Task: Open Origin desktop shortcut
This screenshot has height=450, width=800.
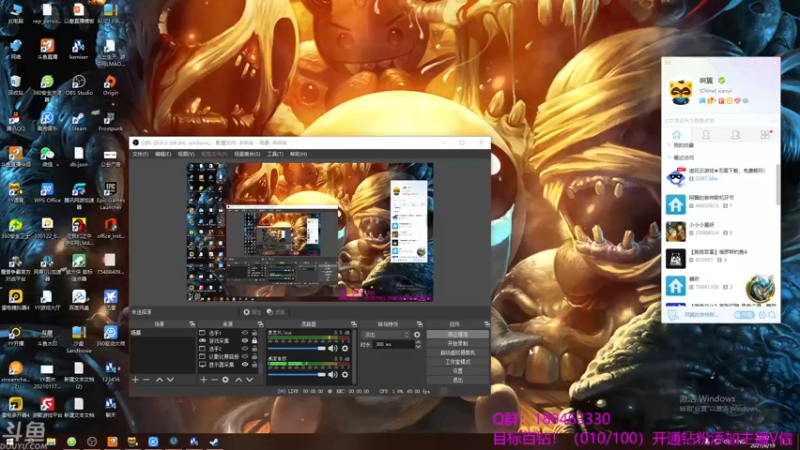Action: click(110, 85)
